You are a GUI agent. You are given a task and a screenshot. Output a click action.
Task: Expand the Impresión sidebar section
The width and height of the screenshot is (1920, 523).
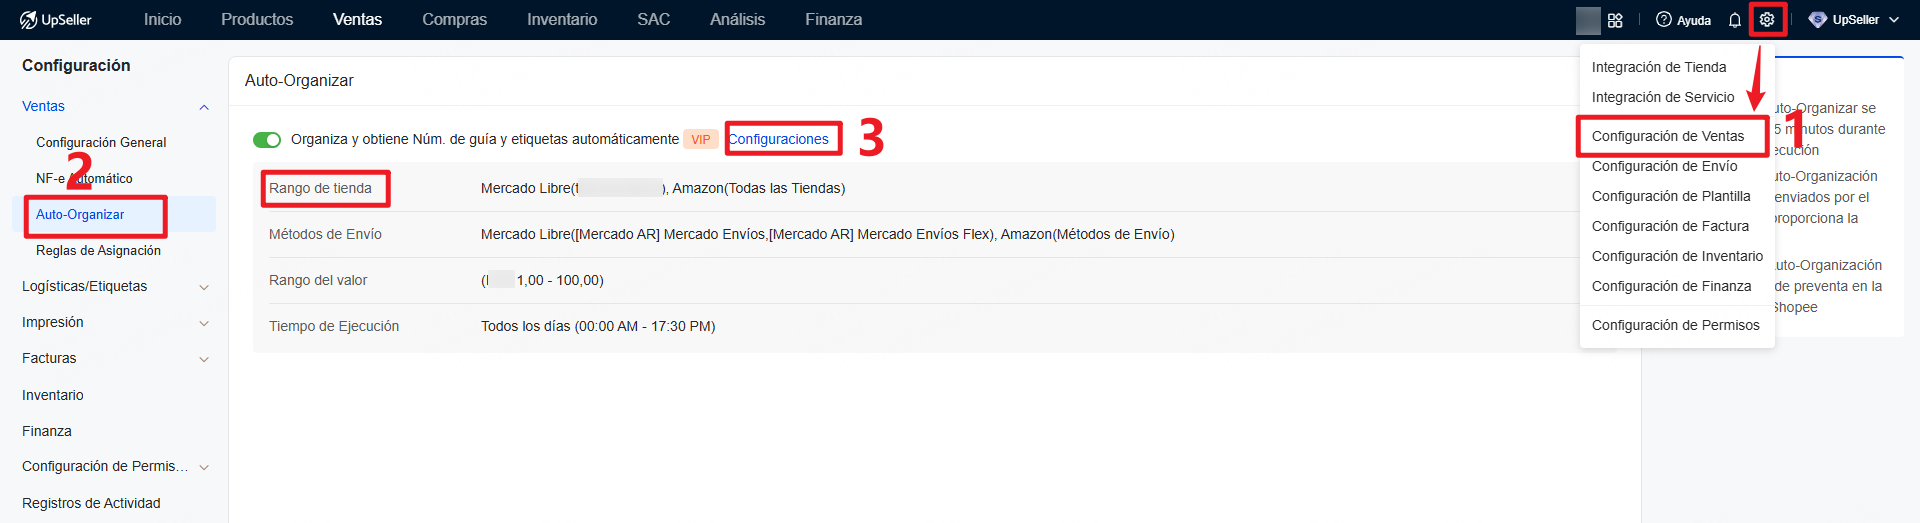(204, 323)
